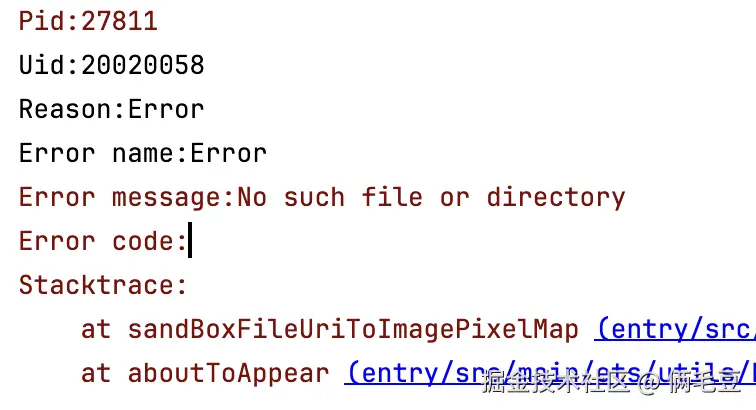The width and height of the screenshot is (756, 410).
Task: Click the aboutToAppear function name
Action: click(229, 374)
